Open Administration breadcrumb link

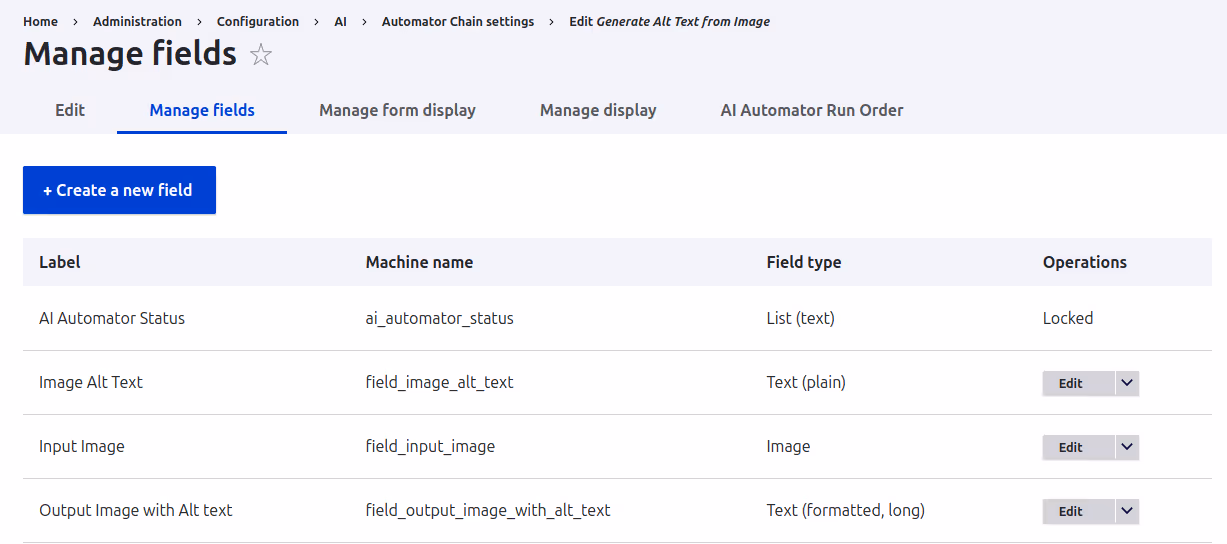tap(137, 21)
